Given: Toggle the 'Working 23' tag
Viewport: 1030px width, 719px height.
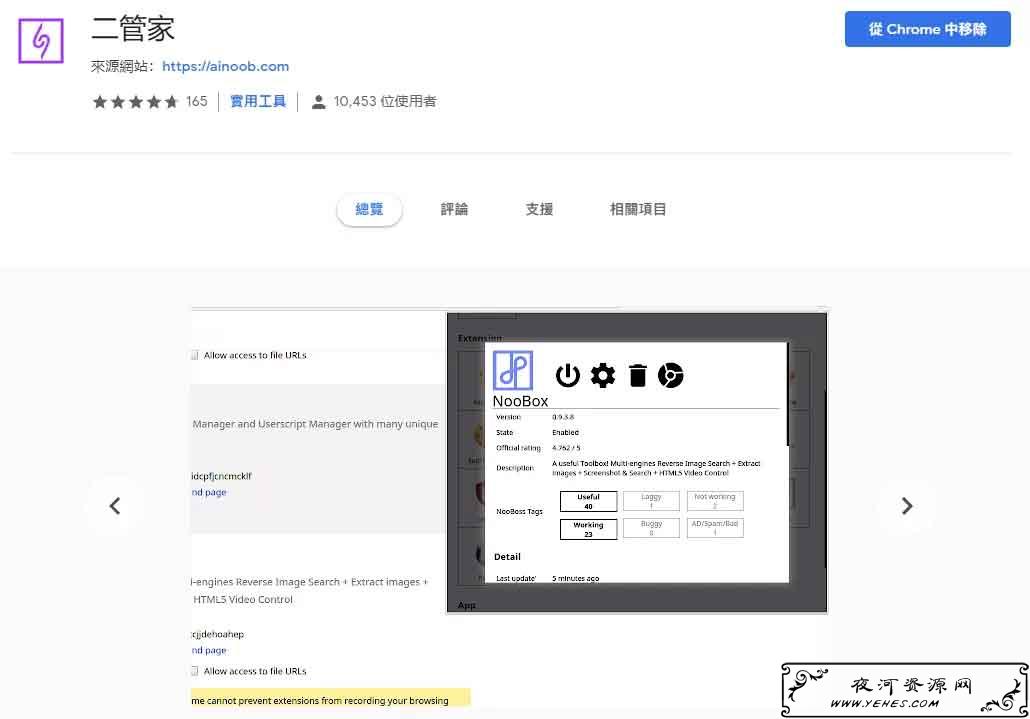Looking at the screenshot, I should 589,529.
